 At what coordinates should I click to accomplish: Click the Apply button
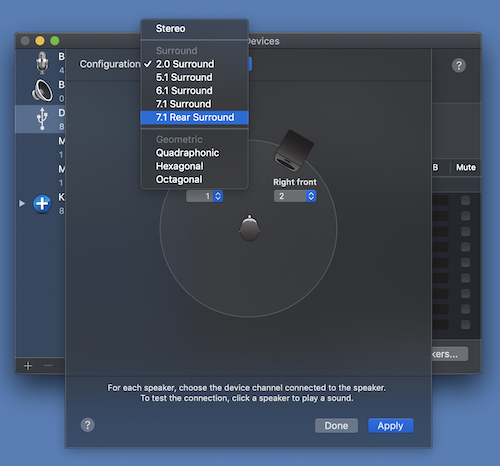pos(391,426)
